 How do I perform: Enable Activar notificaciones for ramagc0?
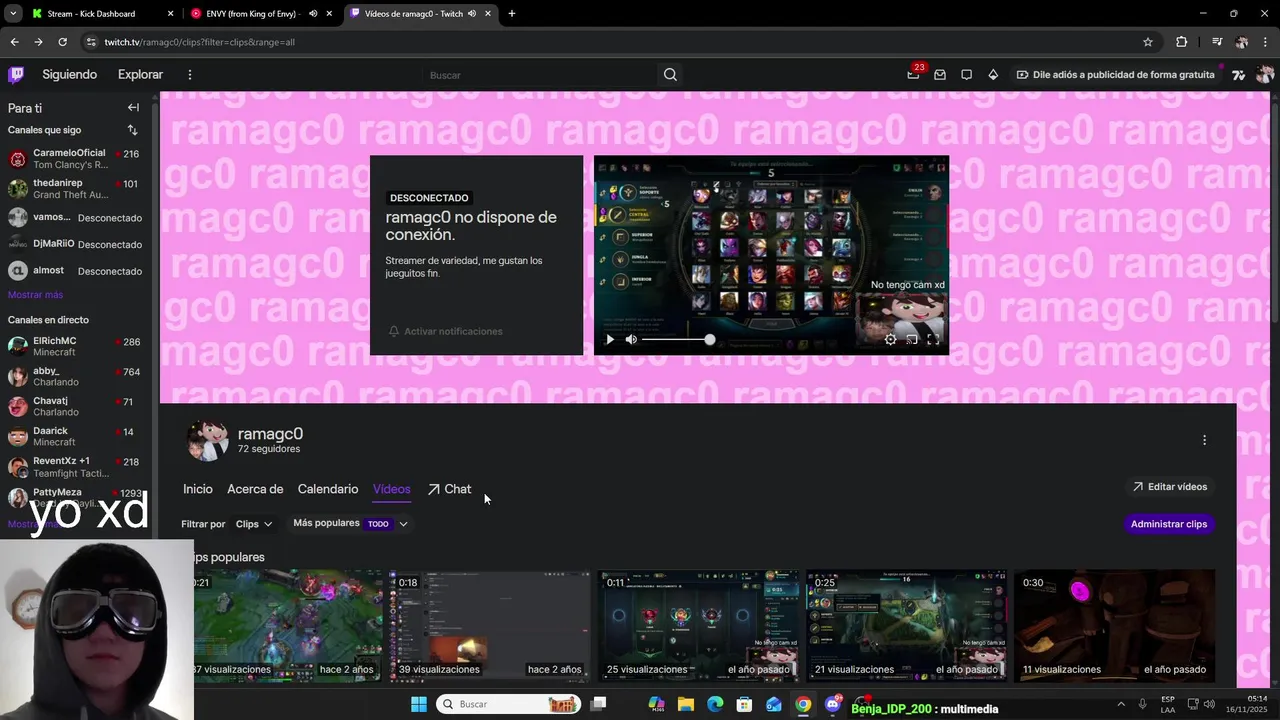tap(446, 331)
